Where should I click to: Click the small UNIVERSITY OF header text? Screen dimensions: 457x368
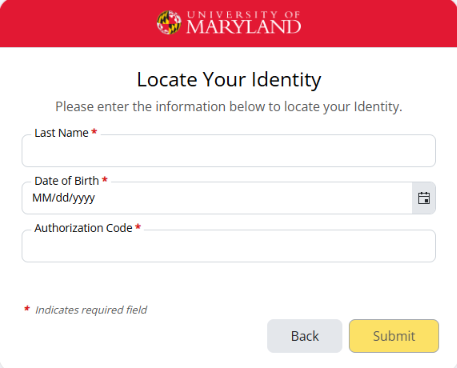click(x=244, y=15)
